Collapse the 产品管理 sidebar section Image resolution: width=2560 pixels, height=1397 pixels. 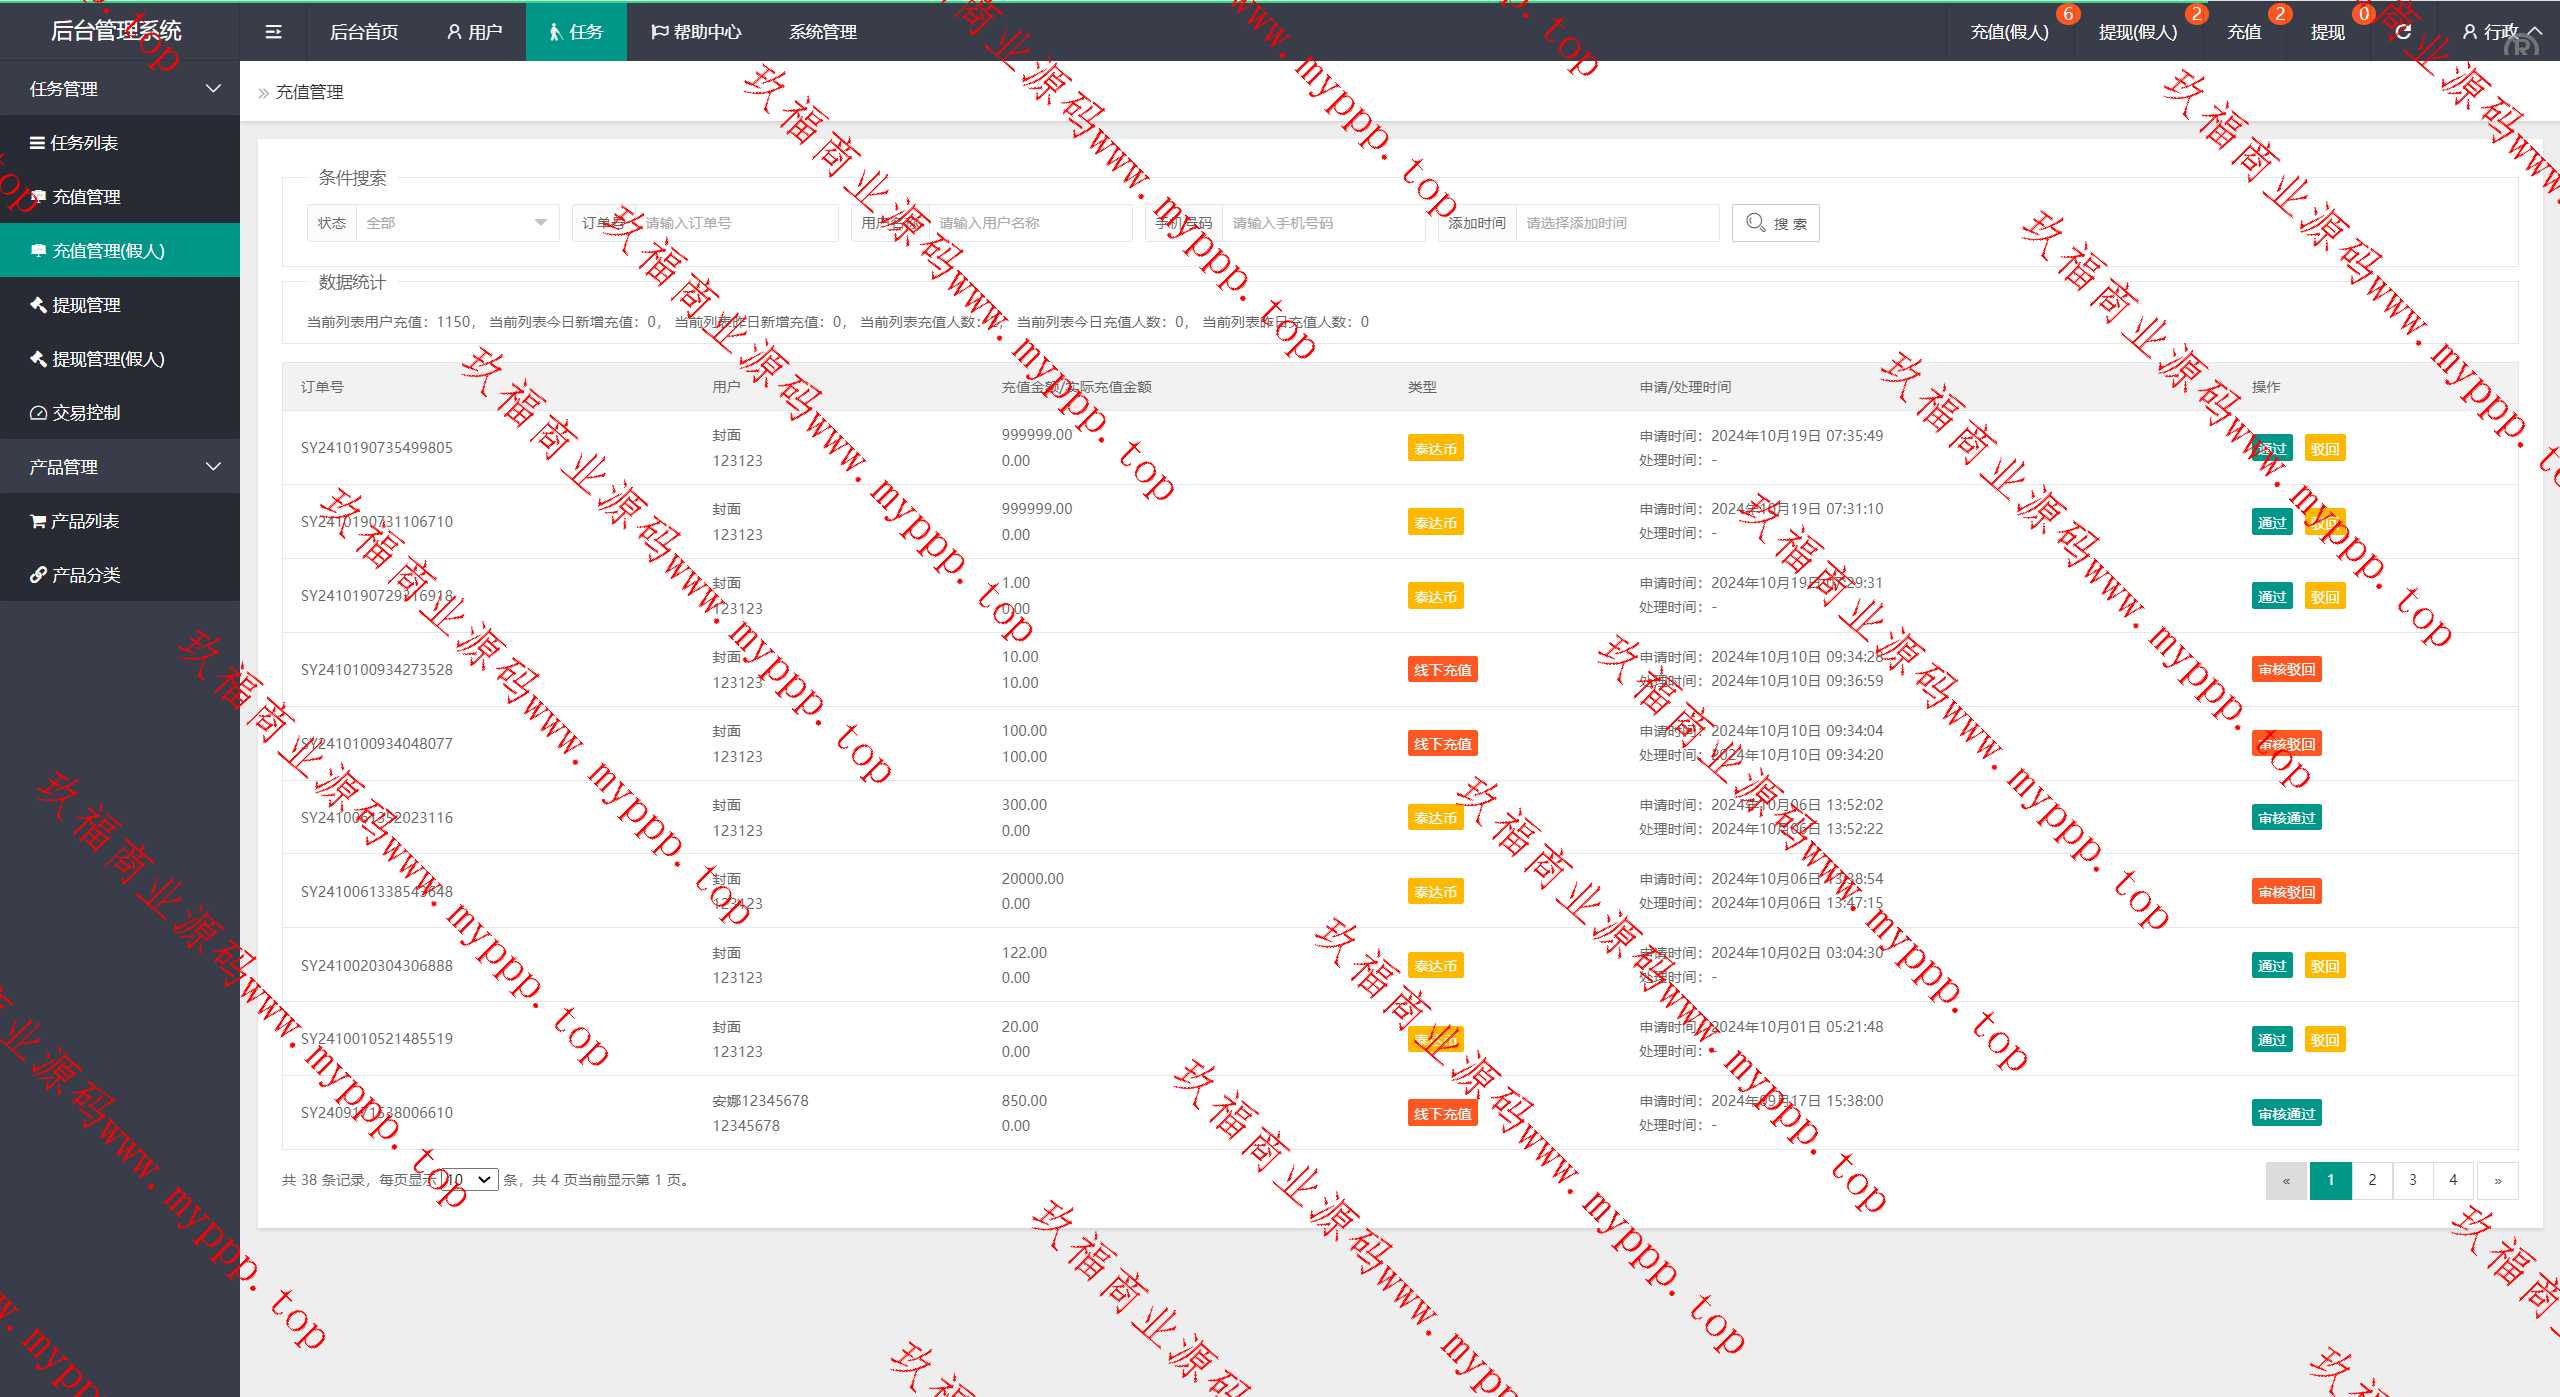pyautogui.click(x=119, y=467)
